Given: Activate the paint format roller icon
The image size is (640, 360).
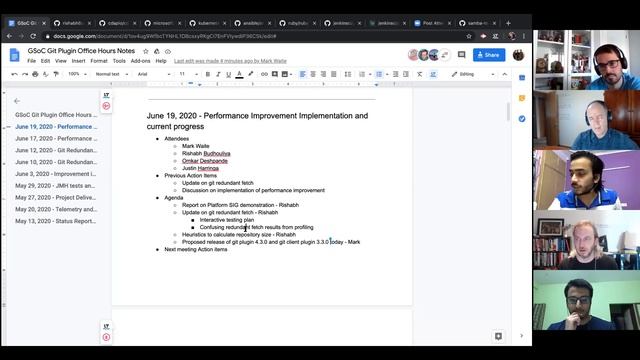Looking at the screenshot, I should [56, 74].
